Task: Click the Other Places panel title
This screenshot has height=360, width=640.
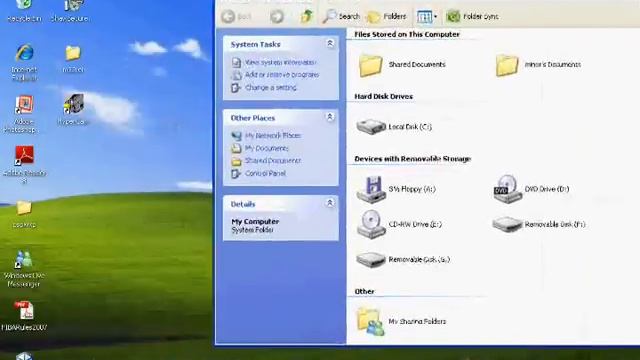Action: pos(253,118)
